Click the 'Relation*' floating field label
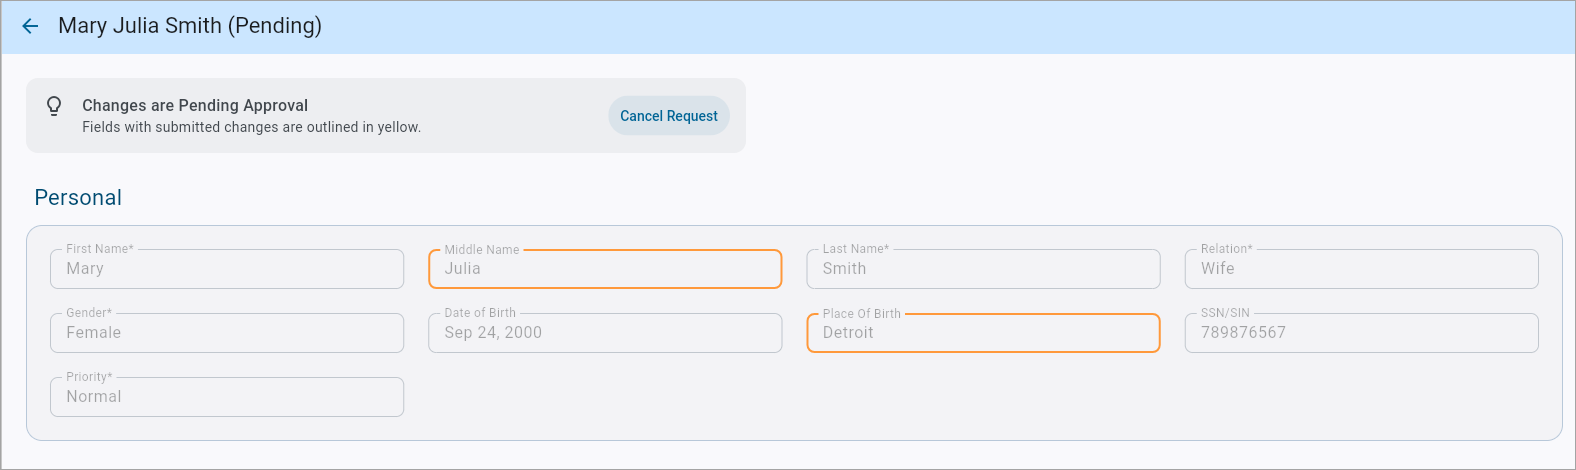 point(1226,249)
